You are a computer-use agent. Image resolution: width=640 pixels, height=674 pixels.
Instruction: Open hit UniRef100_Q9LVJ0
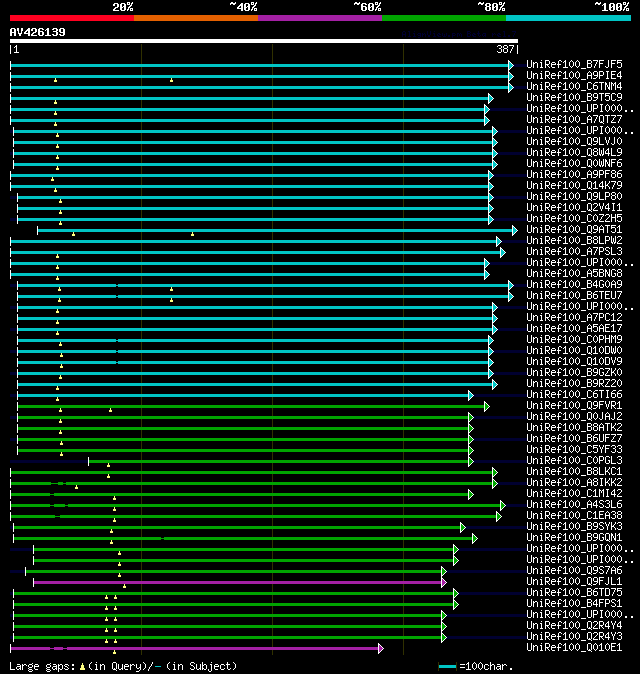(x=574, y=141)
